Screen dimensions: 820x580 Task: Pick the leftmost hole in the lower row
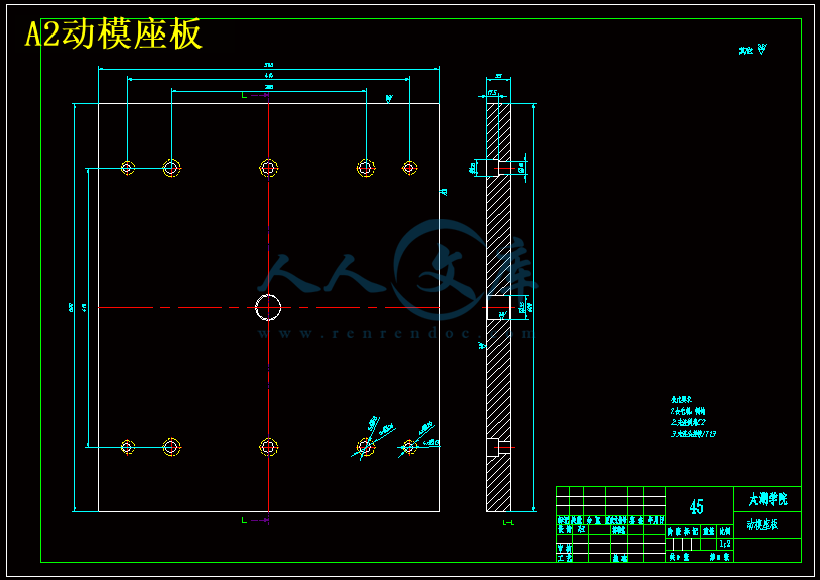click(127, 447)
